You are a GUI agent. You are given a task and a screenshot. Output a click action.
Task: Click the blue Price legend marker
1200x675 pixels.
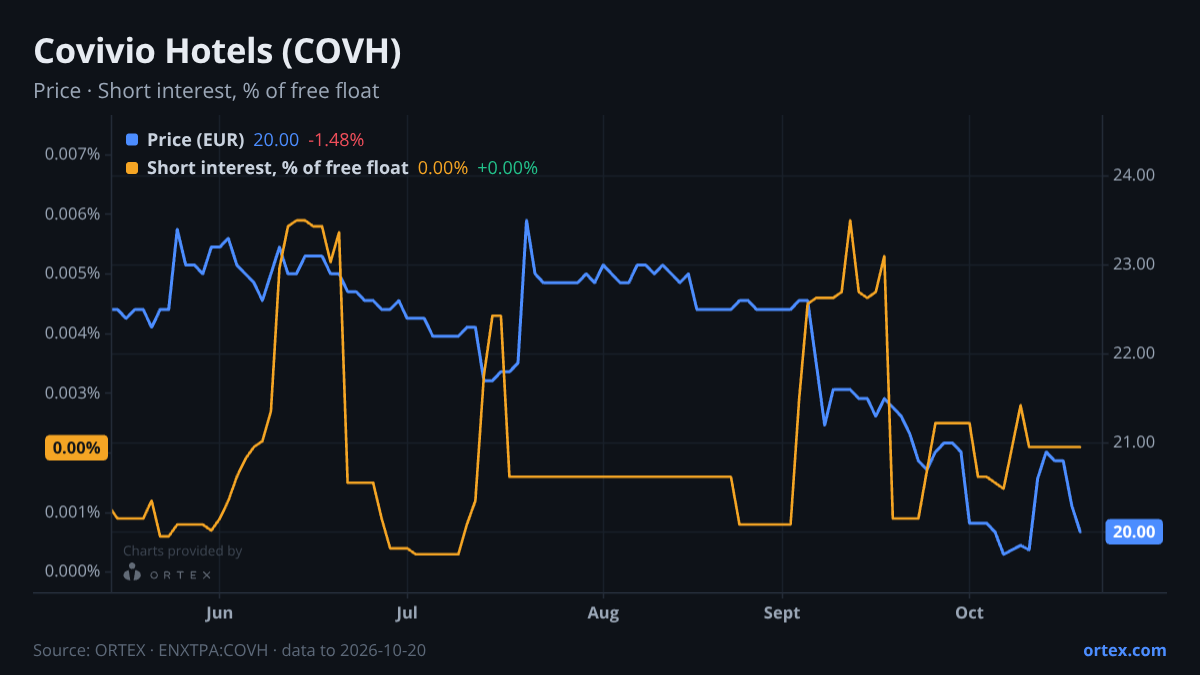point(133,140)
